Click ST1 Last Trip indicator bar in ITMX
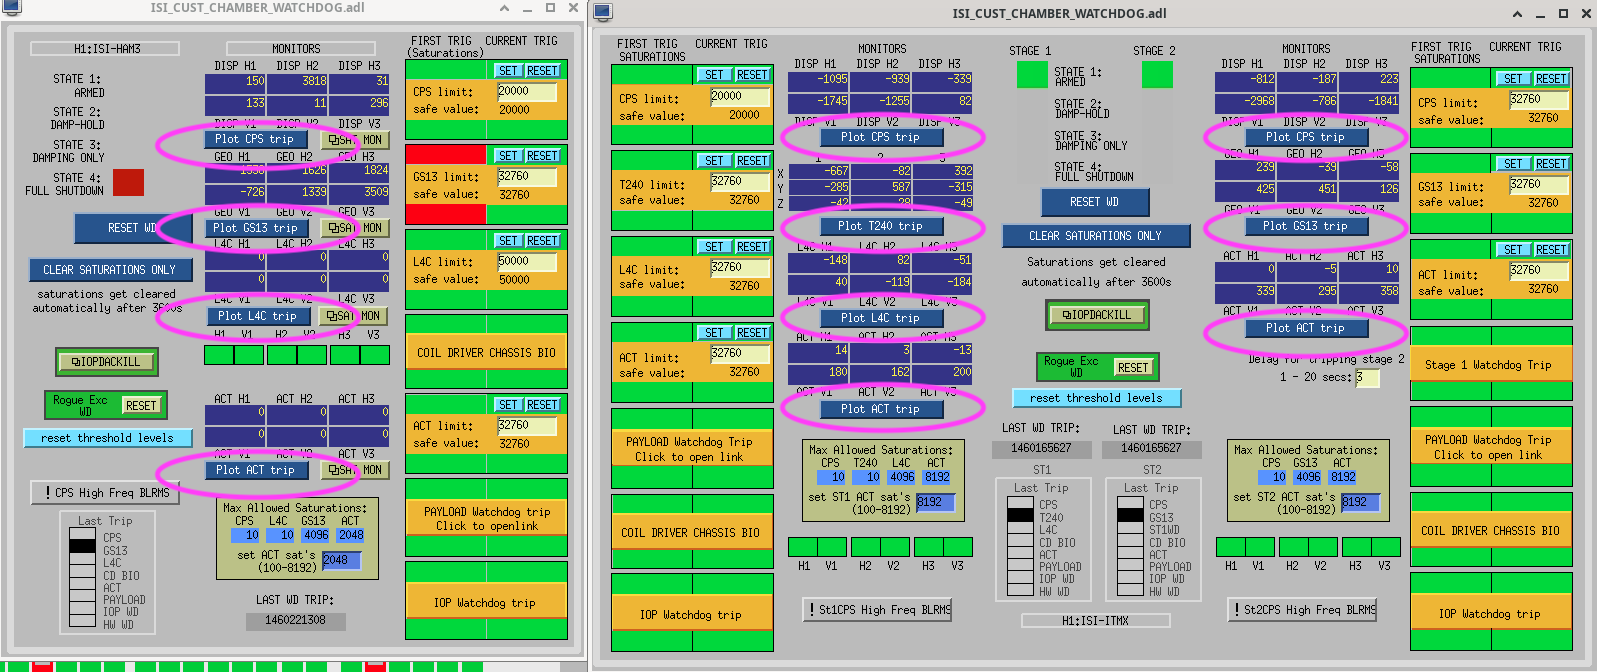 1020,547
